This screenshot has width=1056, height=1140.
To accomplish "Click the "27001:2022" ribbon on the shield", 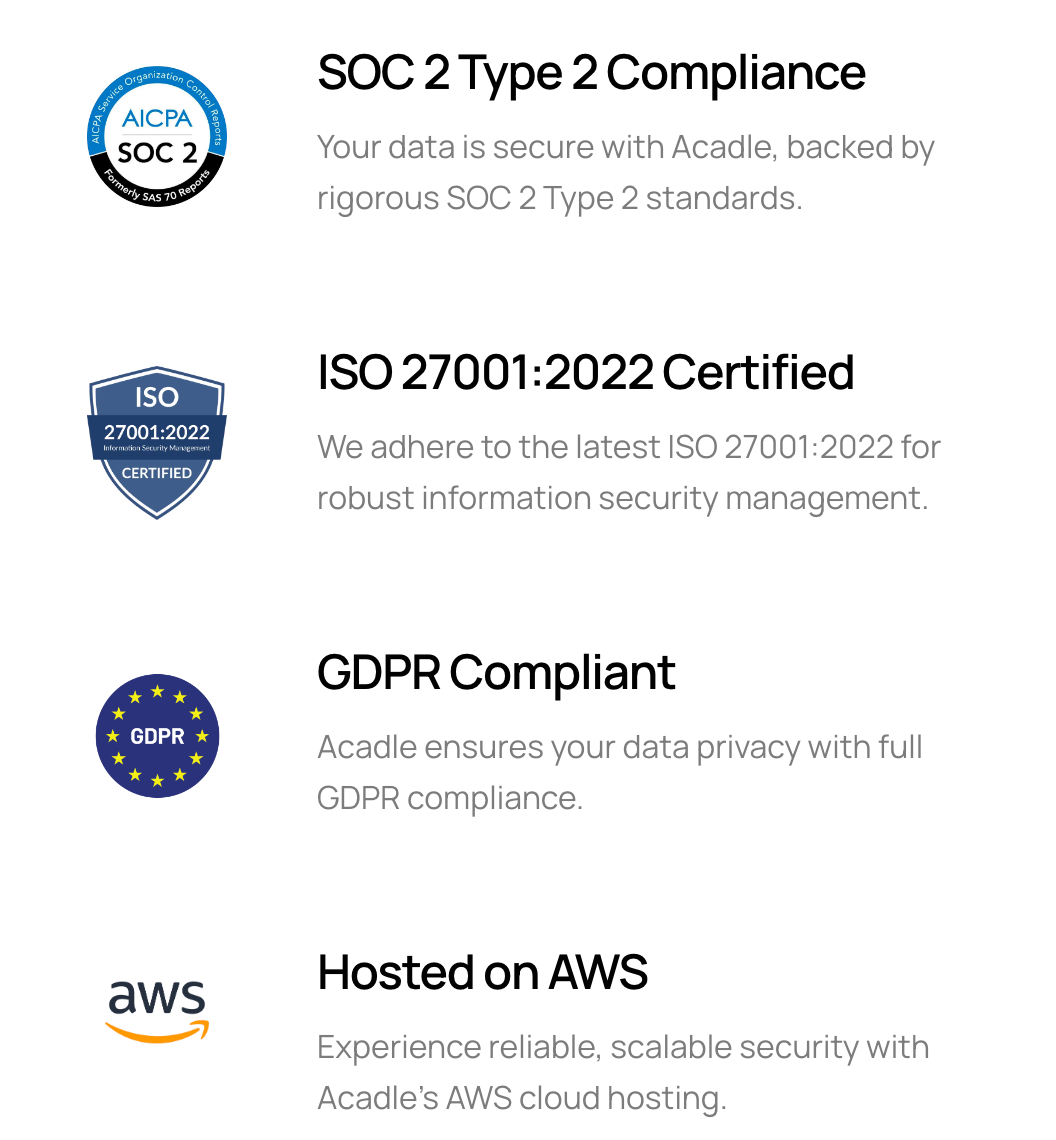I will click(157, 434).
